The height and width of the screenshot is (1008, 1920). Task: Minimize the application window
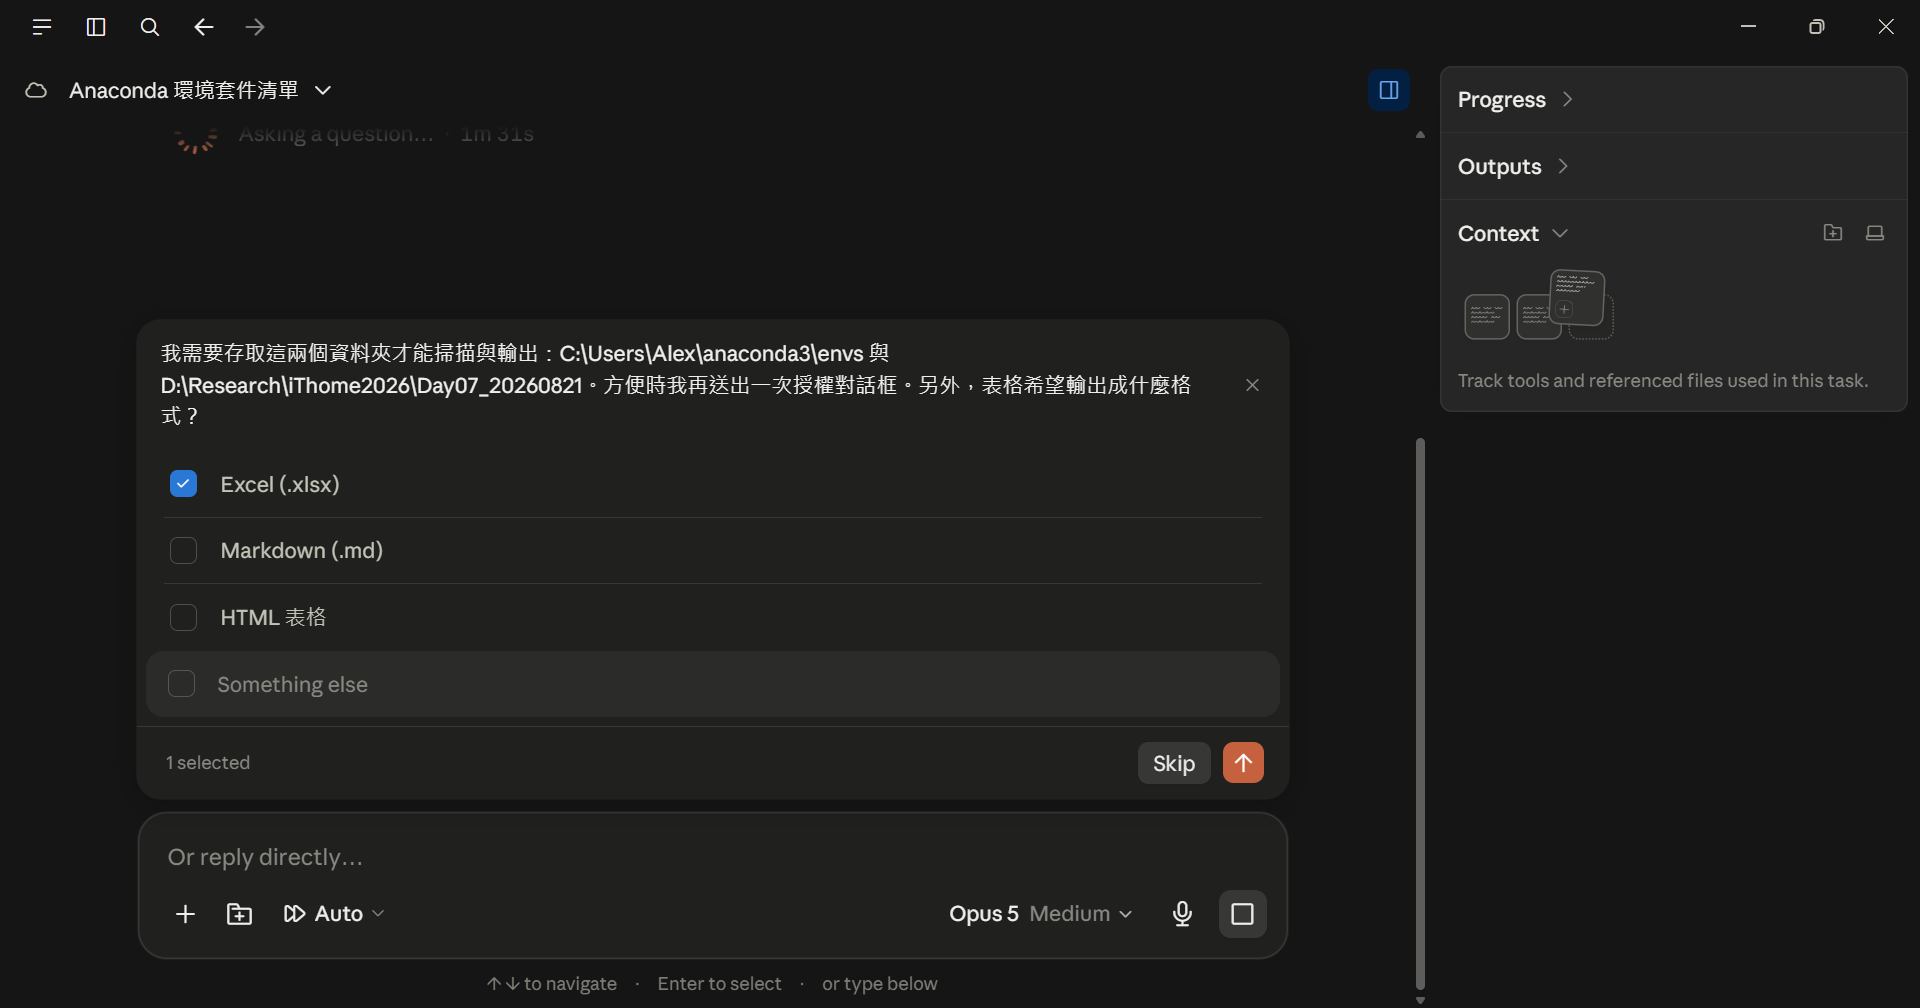pyautogui.click(x=1748, y=27)
